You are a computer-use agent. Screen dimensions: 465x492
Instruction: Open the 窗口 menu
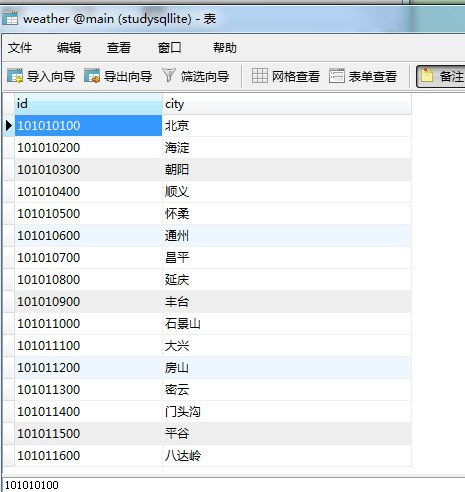point(170,48)
